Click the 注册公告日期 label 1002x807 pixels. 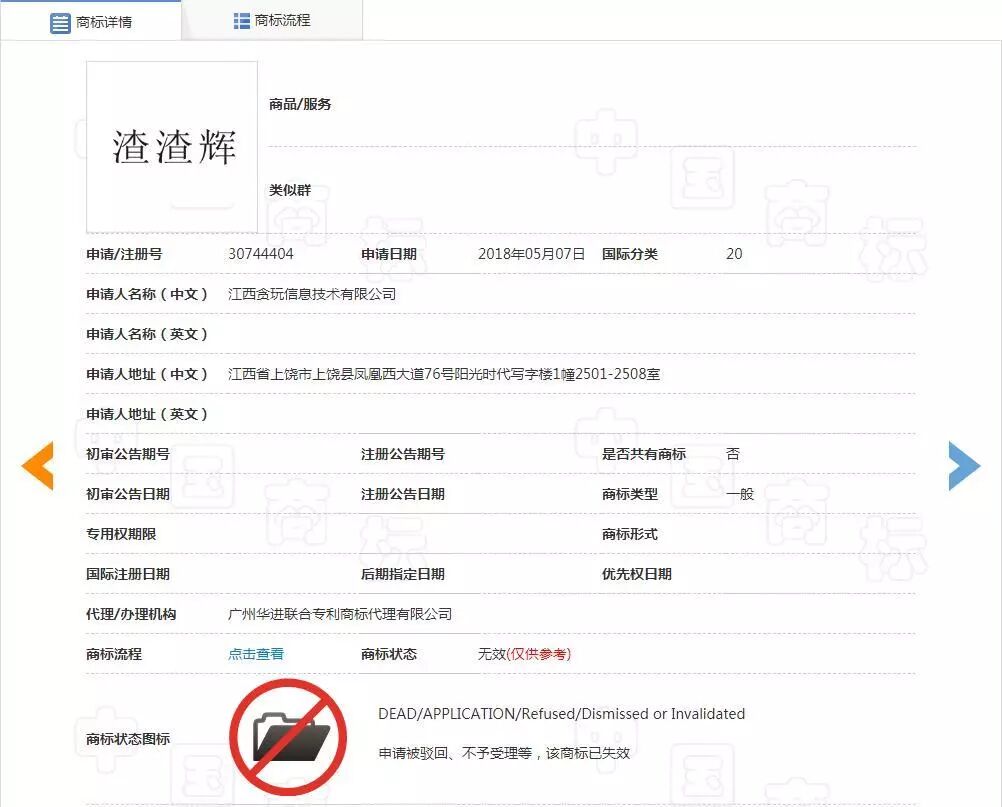[403, 494]
